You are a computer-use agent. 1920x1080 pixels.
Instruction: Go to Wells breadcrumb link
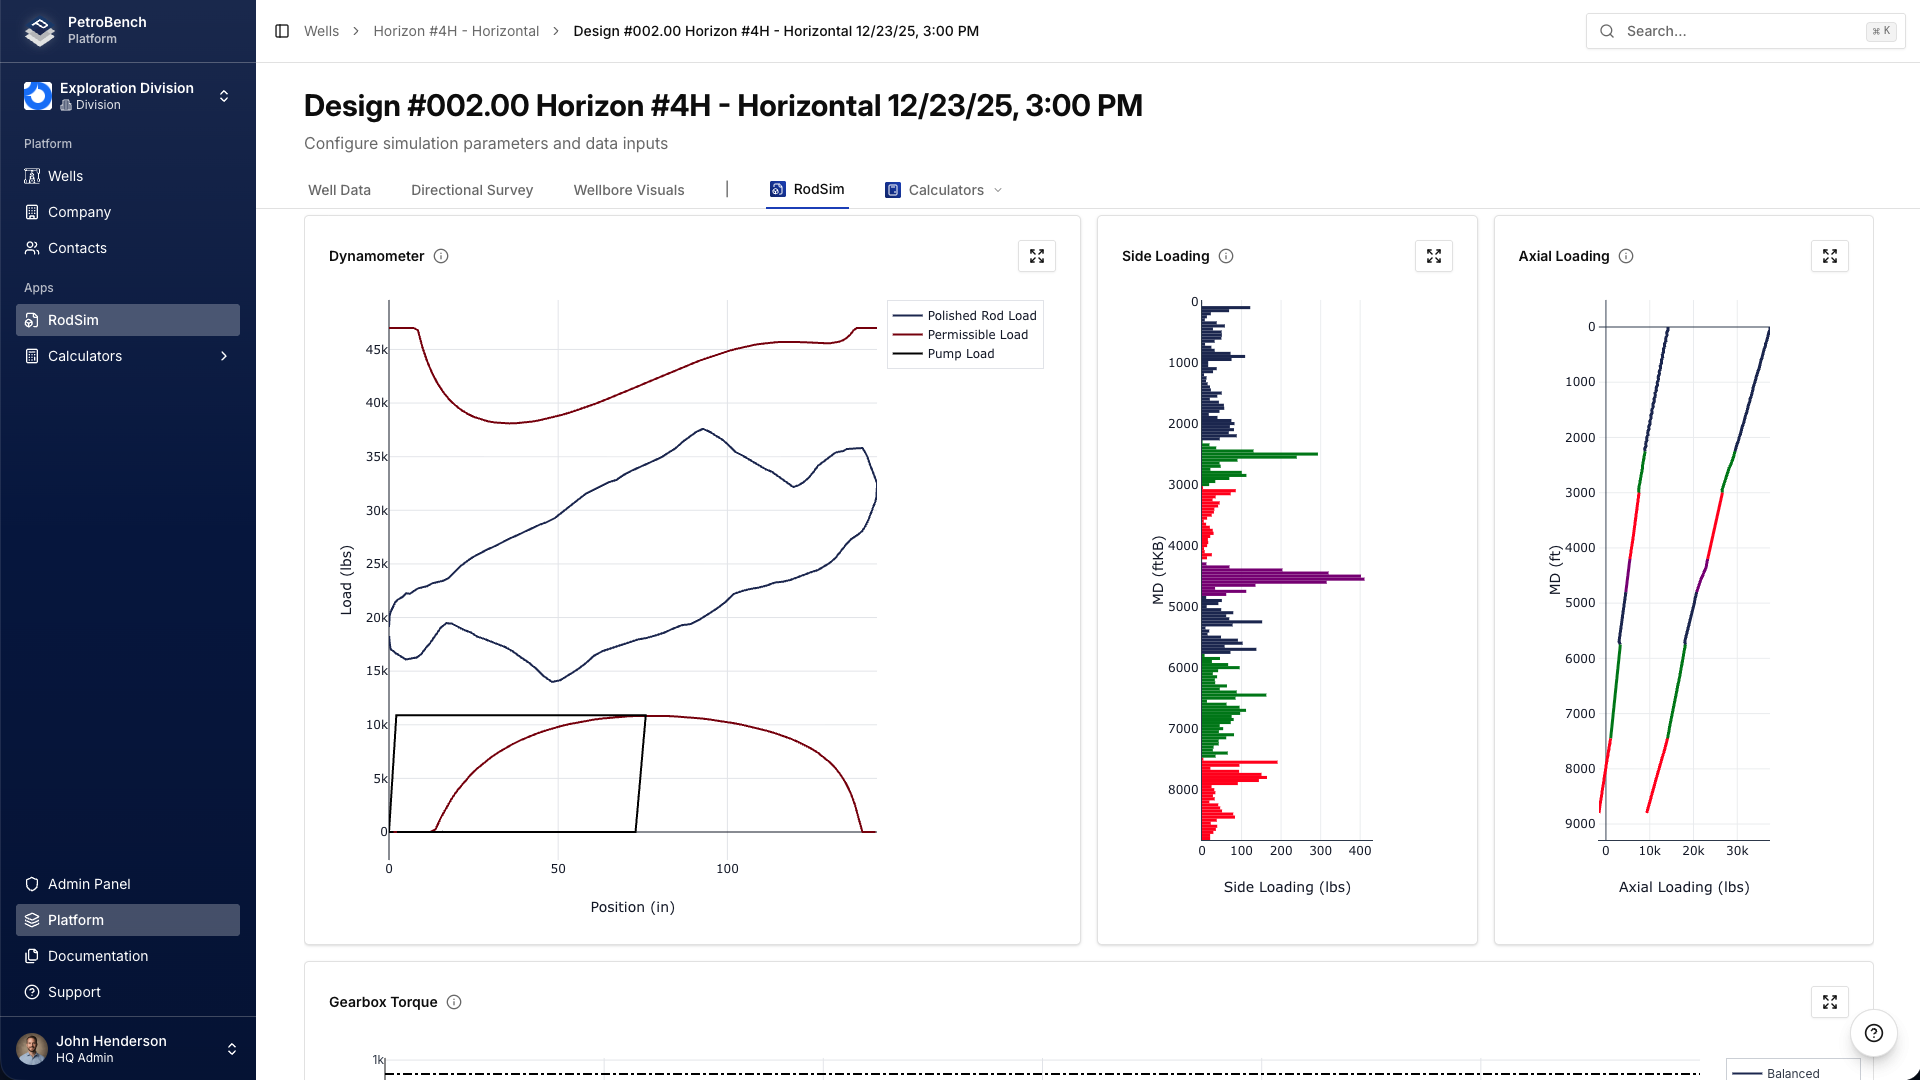321,31
